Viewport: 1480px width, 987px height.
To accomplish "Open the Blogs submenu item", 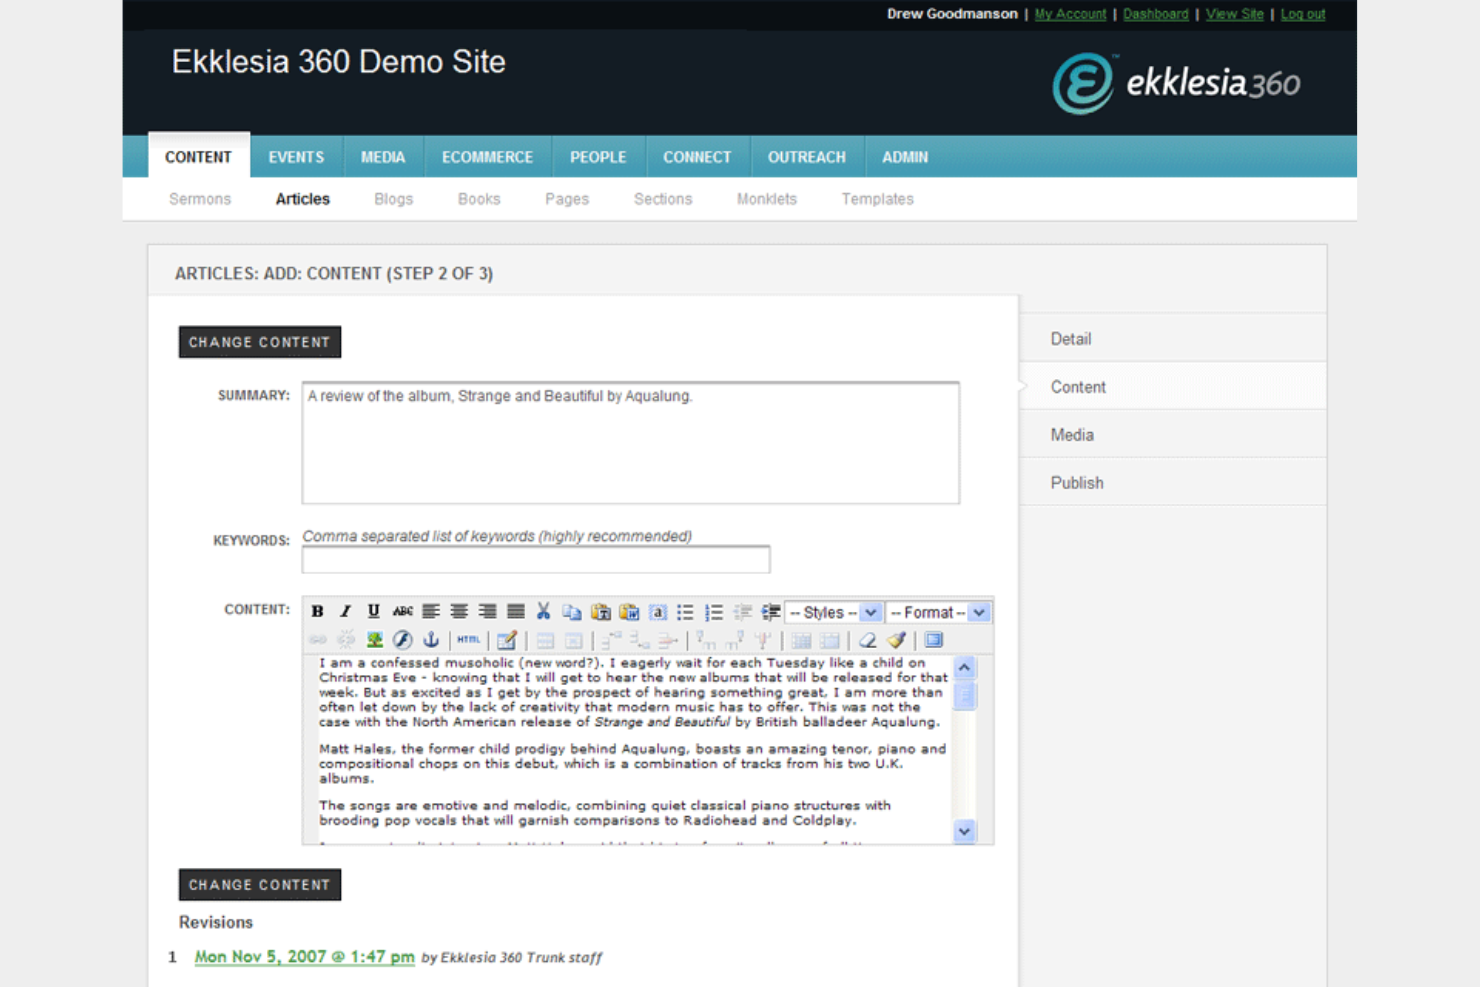I will [x=394, y=199].
